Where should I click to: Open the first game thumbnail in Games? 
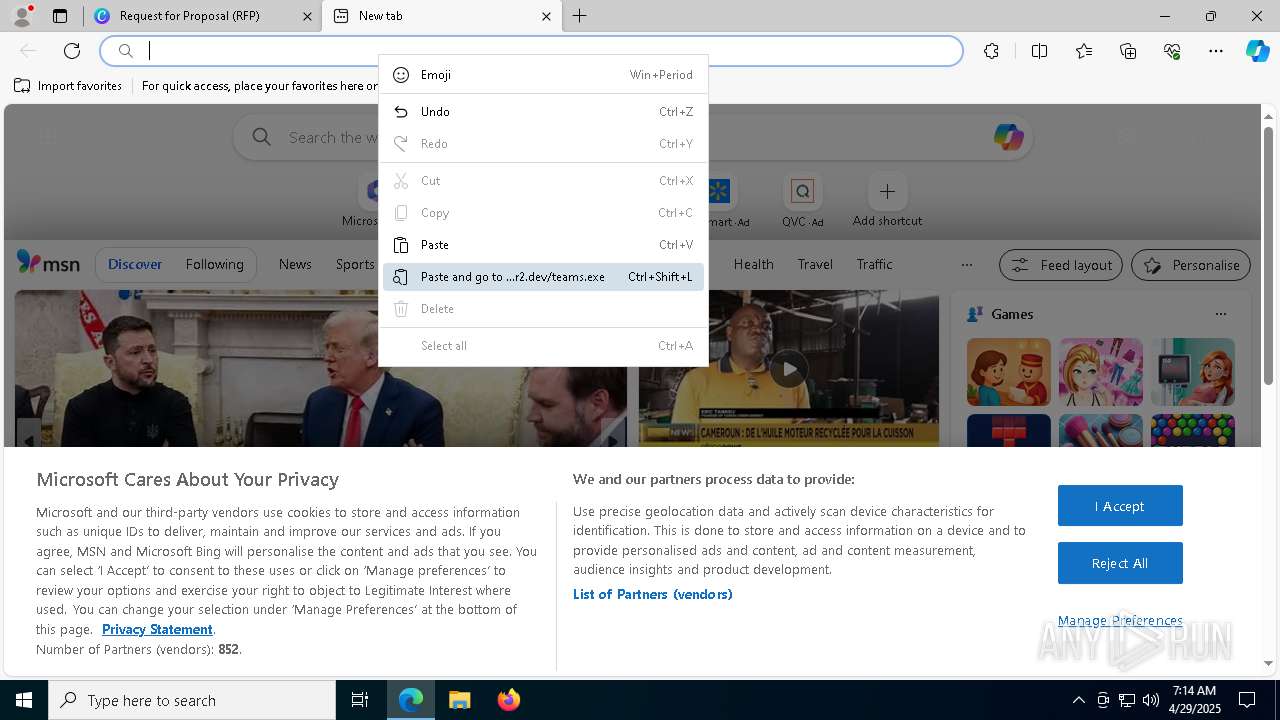(x=1008, y=372)
